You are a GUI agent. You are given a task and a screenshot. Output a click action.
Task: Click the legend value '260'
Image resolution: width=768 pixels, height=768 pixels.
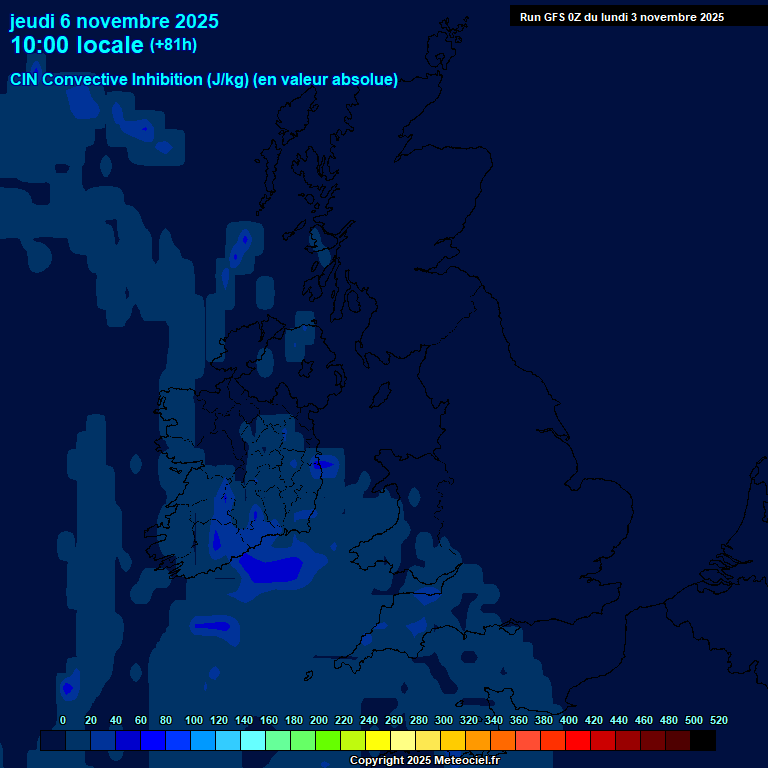click(x=394, y=720)
